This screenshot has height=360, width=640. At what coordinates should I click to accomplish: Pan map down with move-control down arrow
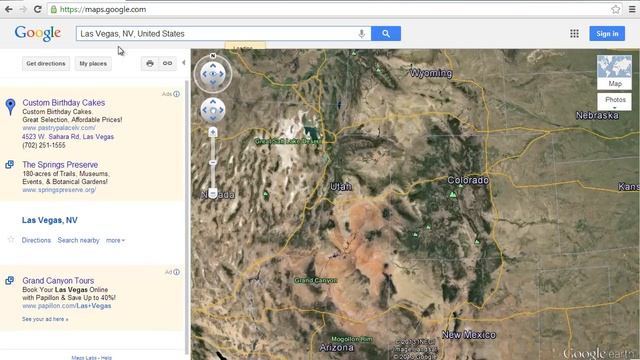[213, 118]
